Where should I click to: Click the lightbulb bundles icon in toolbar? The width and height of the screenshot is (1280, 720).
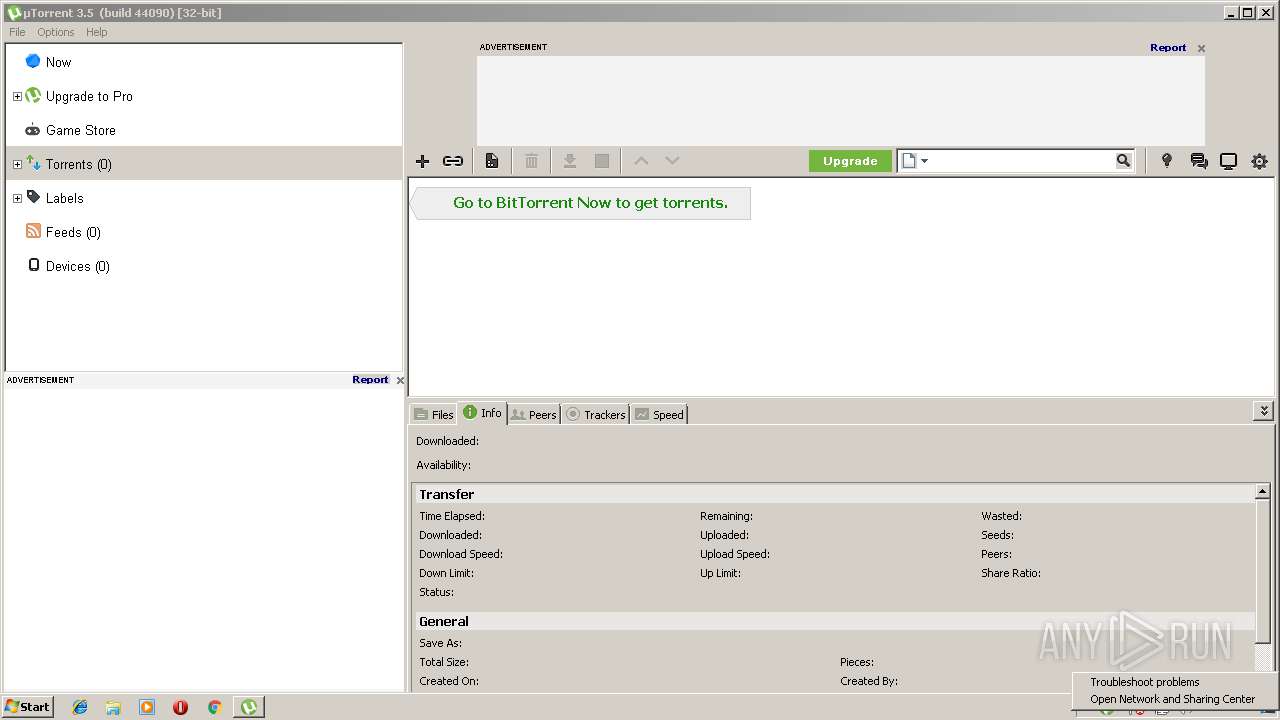1166,161
